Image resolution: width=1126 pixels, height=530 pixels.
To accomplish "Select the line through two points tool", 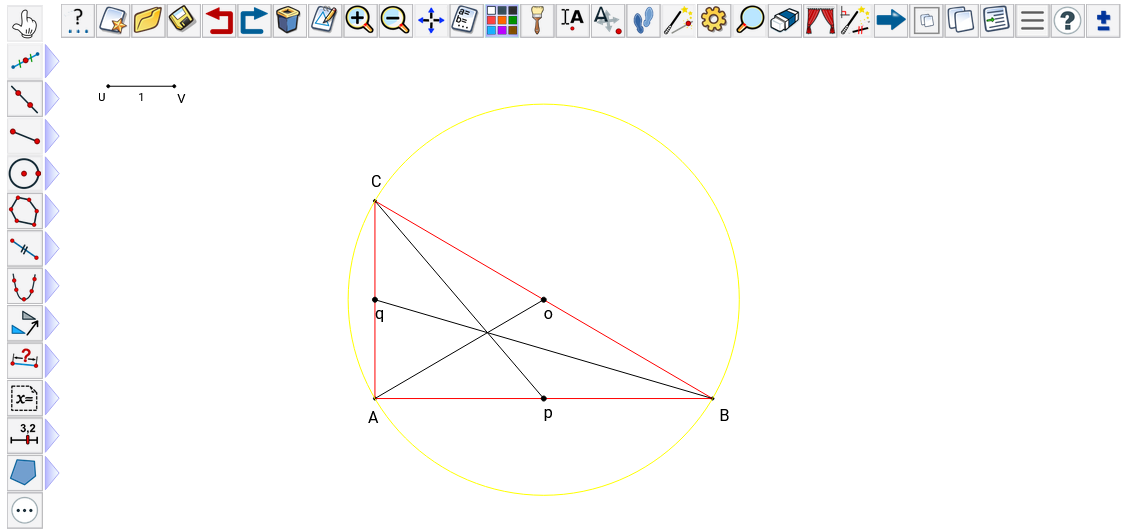I will tap(25, 98).
